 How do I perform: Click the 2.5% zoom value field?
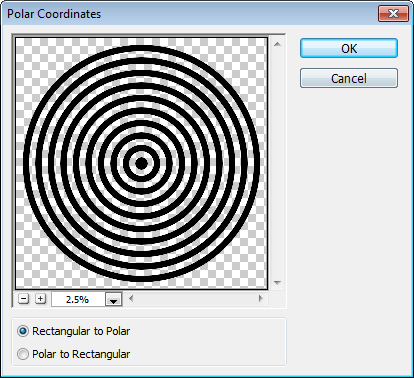[x=78, y=299]
